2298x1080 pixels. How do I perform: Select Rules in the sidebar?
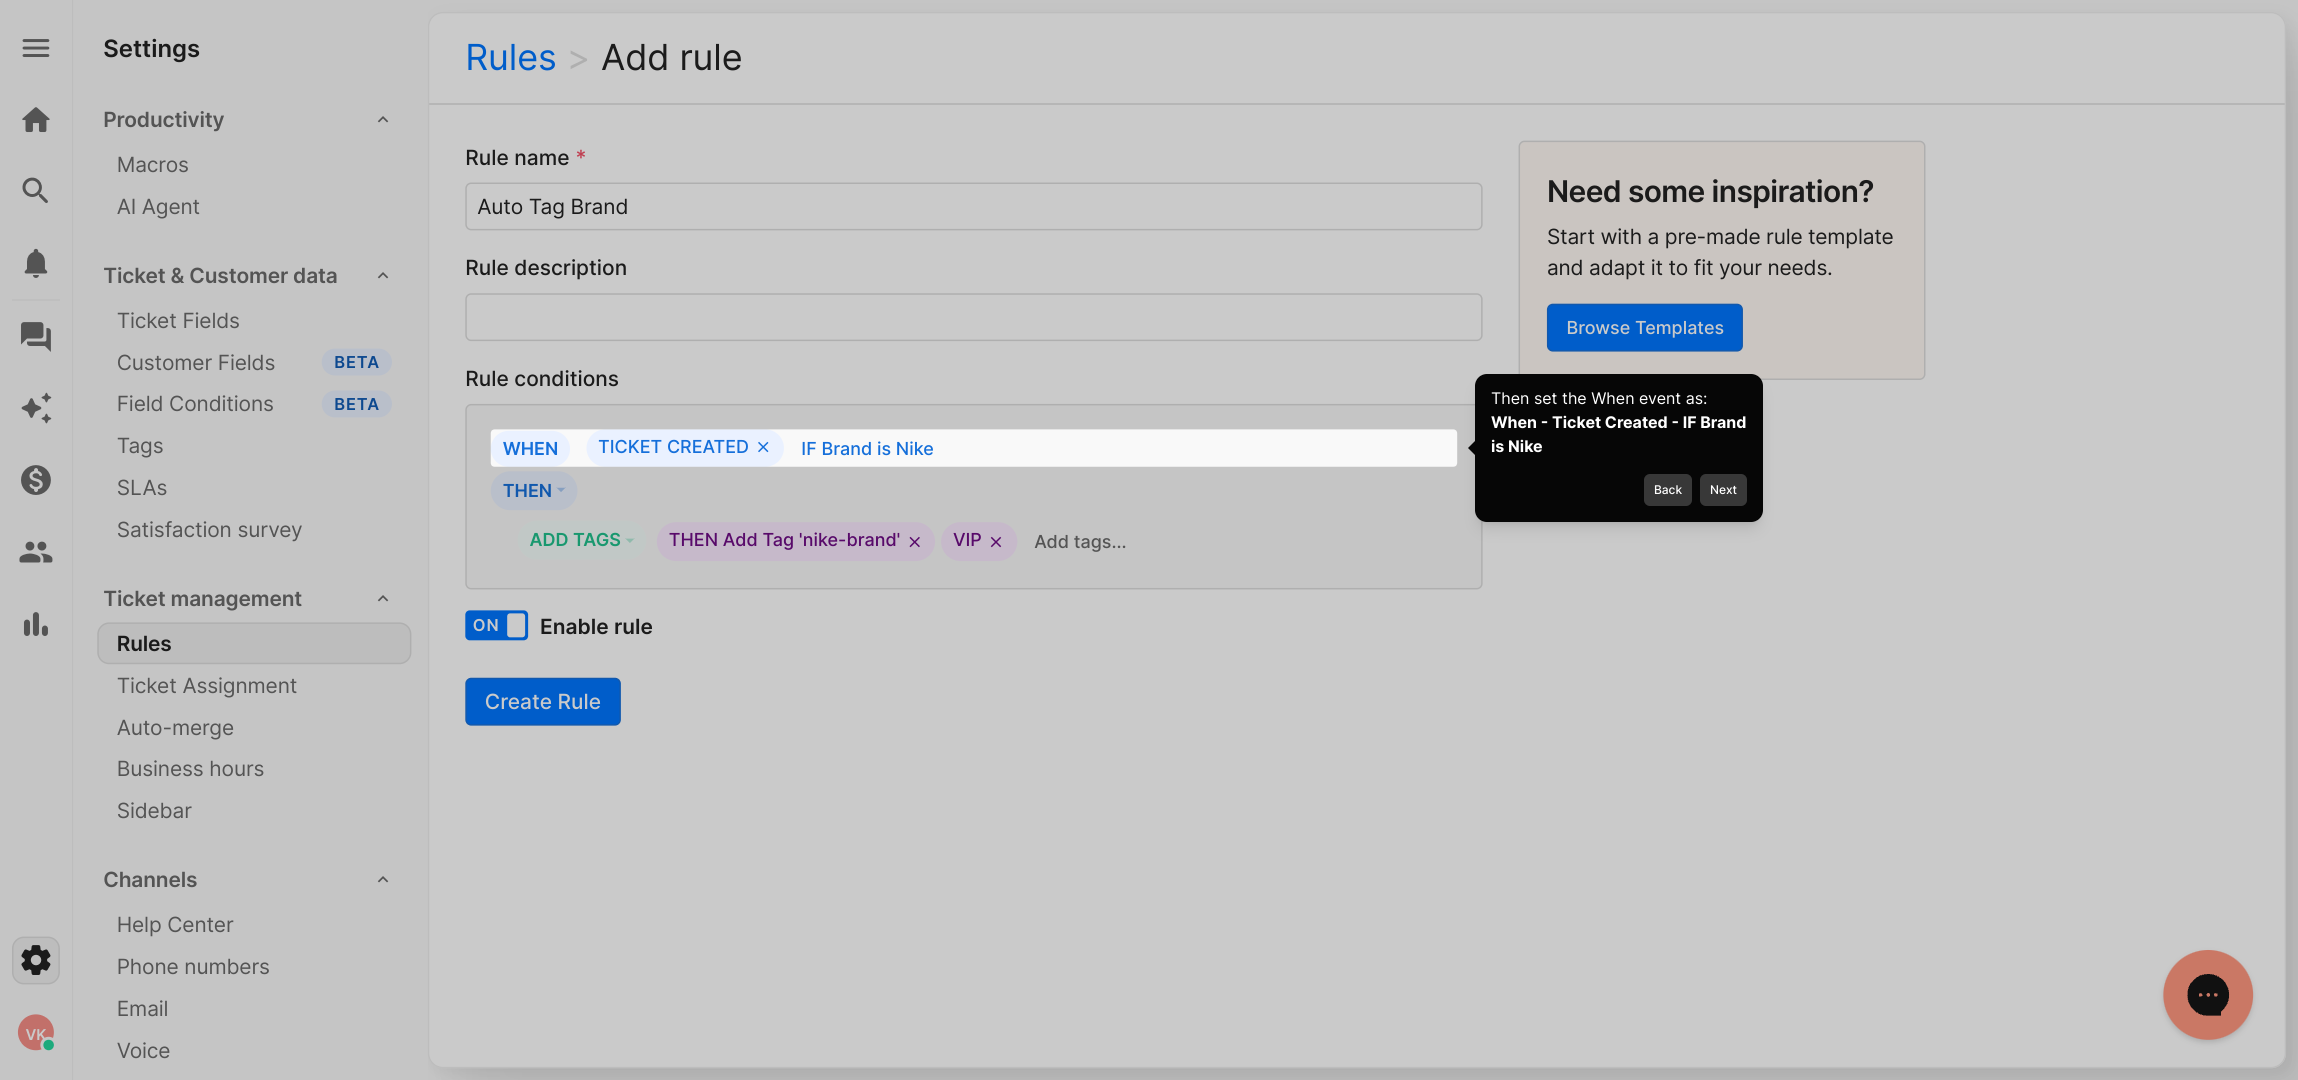pyautogui.click(x=254, y=644)
